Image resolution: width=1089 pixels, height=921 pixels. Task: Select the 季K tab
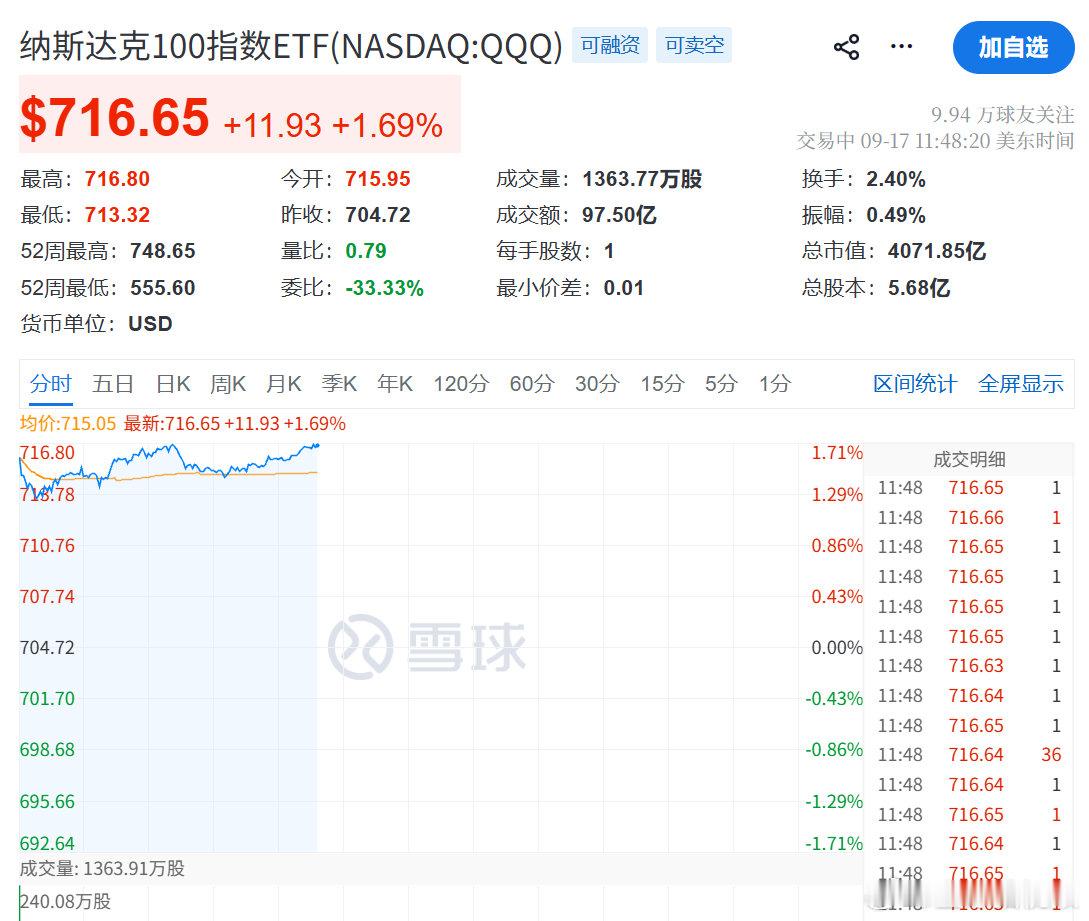339,383
